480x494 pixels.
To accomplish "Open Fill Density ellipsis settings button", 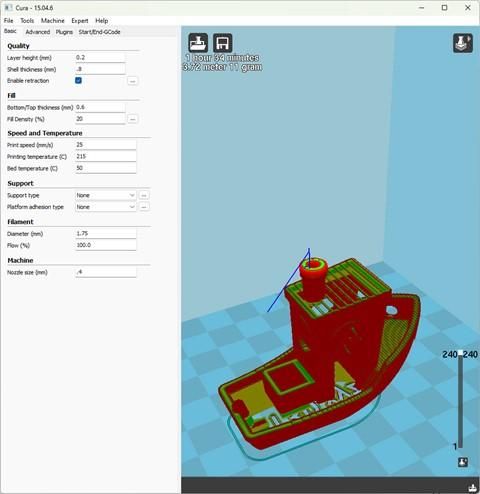I will (132, 119).
